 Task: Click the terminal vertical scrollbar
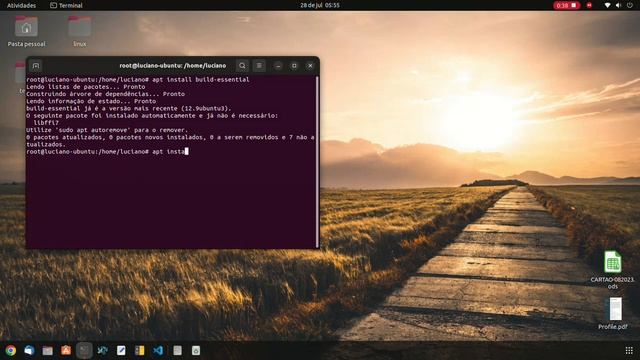[317, 161]
